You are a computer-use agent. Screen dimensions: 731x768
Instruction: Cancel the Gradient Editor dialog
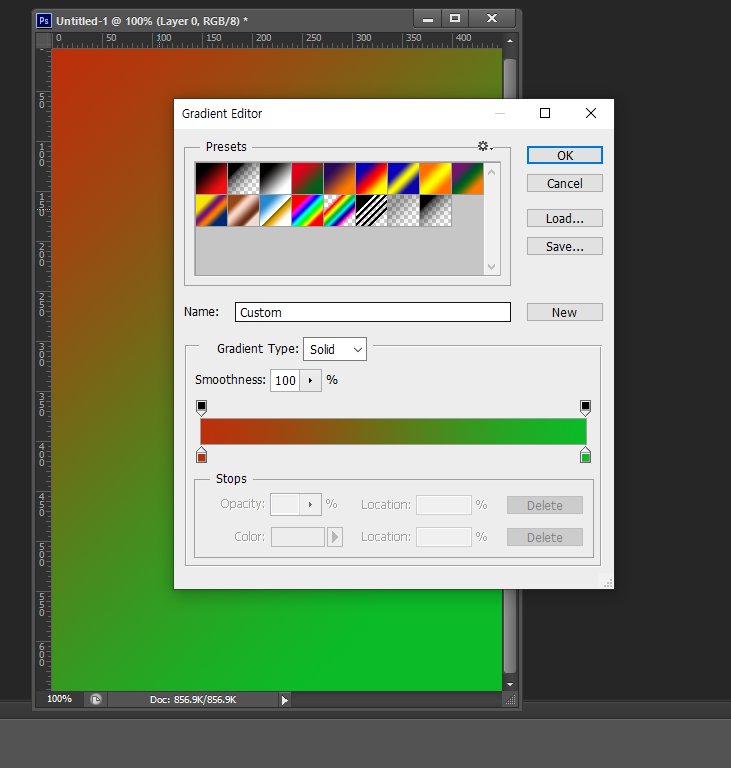[565, 183]
